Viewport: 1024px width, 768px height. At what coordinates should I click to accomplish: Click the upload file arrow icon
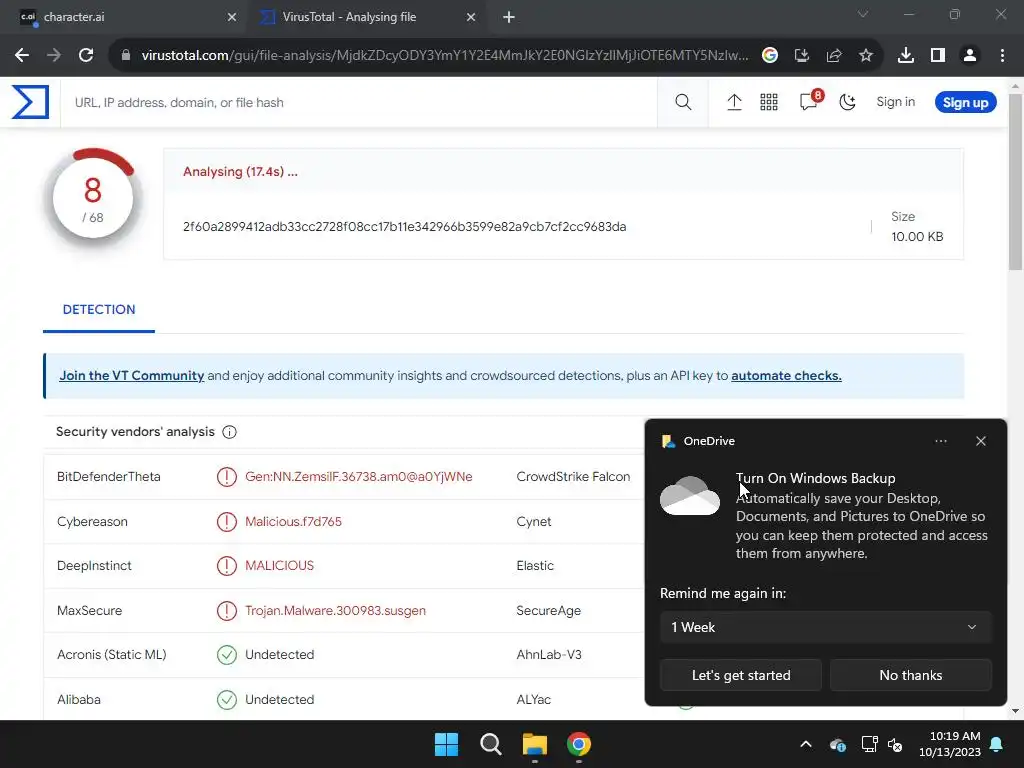734,102
